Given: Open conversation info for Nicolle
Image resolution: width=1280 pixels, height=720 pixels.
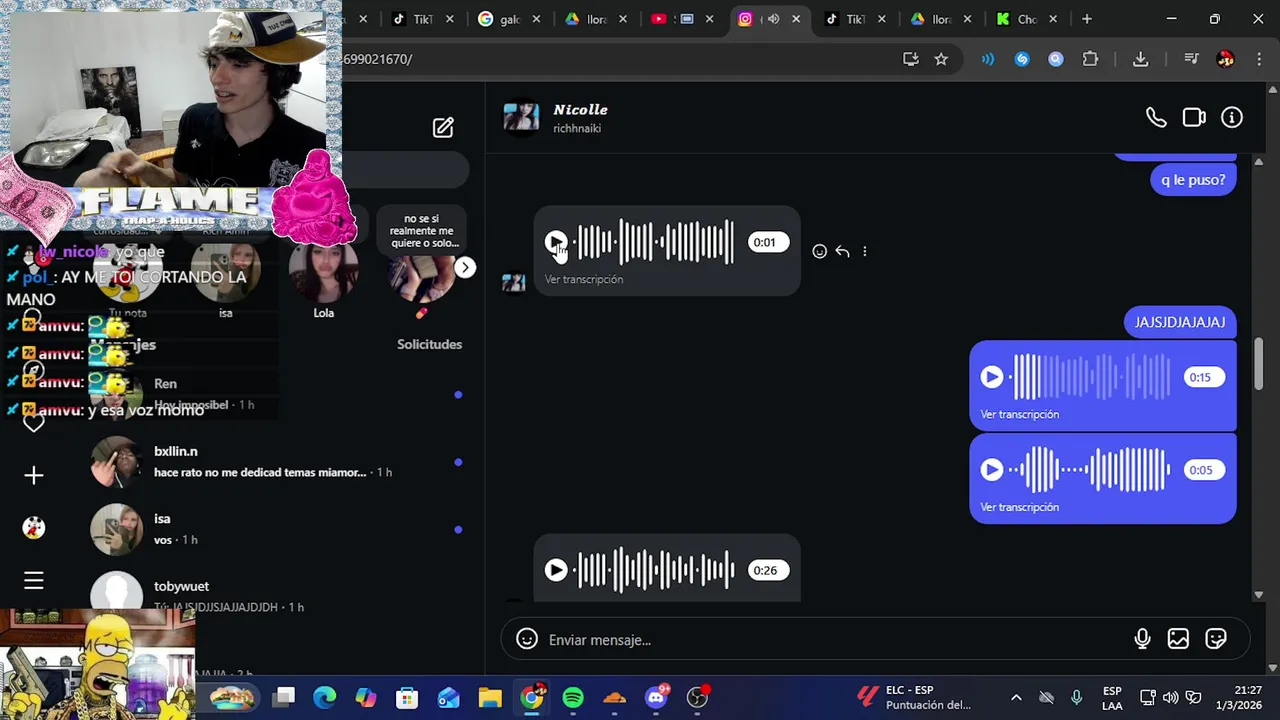Looking at the screenshot, I should click(1232, 118).
